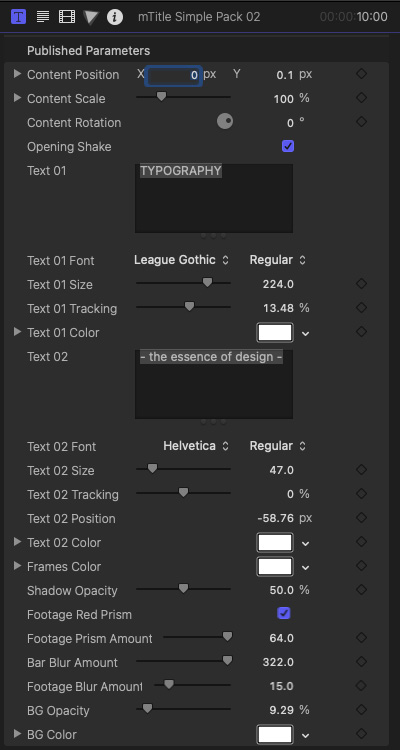Image resolution: width=400 pixels, height=750 pixels.
Task: Click into the Text 02 text box
Action: pos(214,384)
